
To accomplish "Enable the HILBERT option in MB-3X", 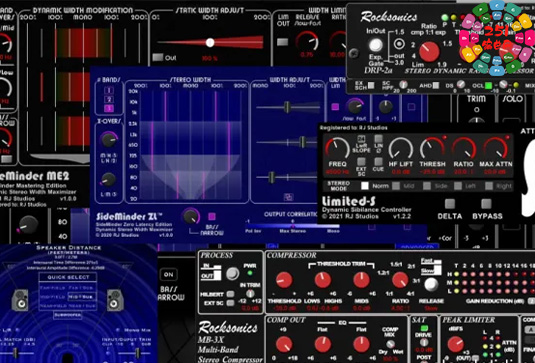I will 231,294.
